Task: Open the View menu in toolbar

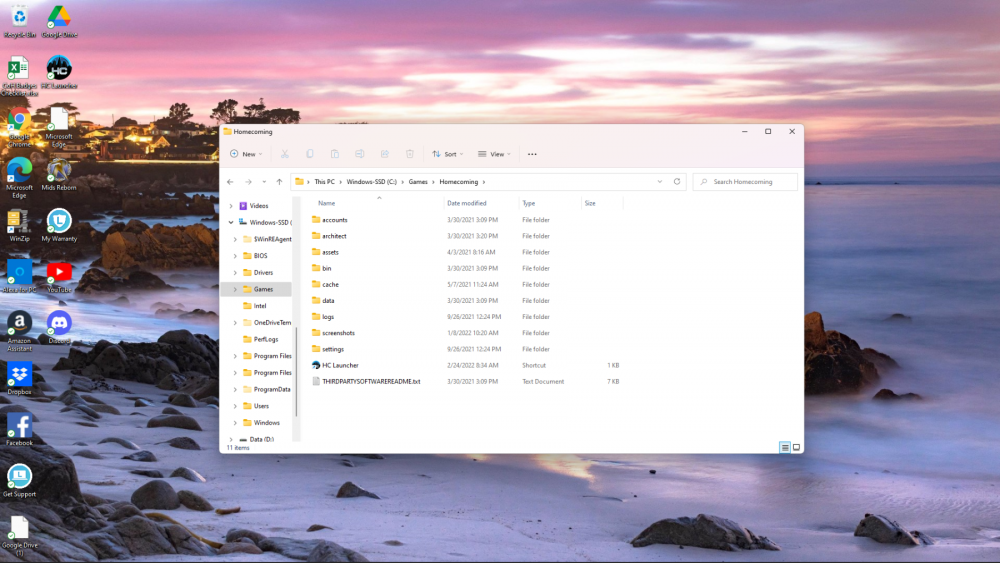Action: click(x=494, y=154)
